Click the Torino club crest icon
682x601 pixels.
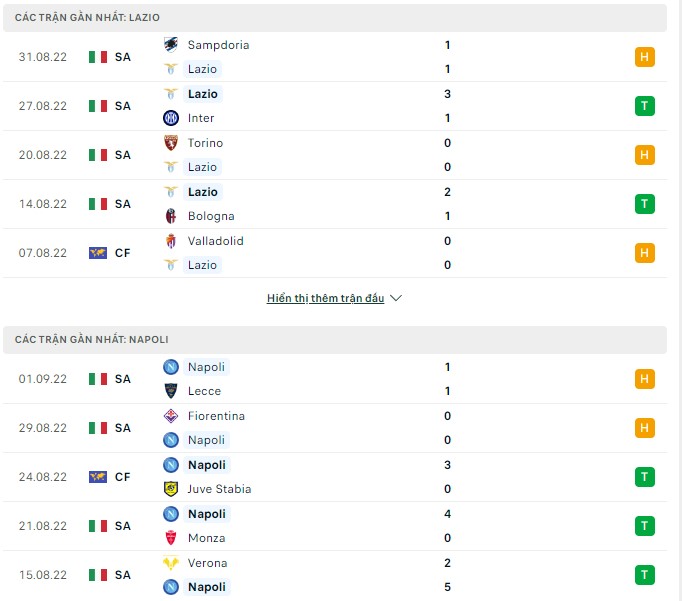(x=170, y=143)
